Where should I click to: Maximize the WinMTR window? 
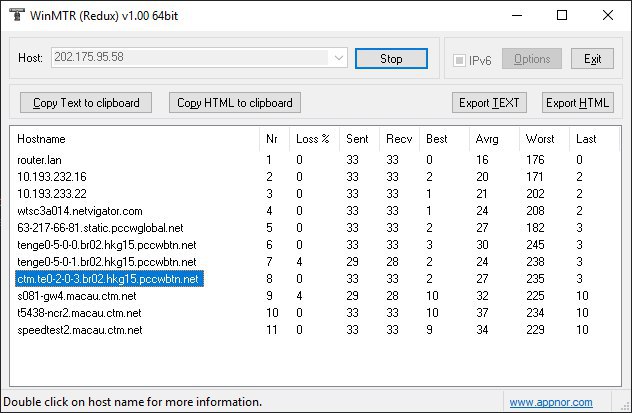(x=562, y=15)
